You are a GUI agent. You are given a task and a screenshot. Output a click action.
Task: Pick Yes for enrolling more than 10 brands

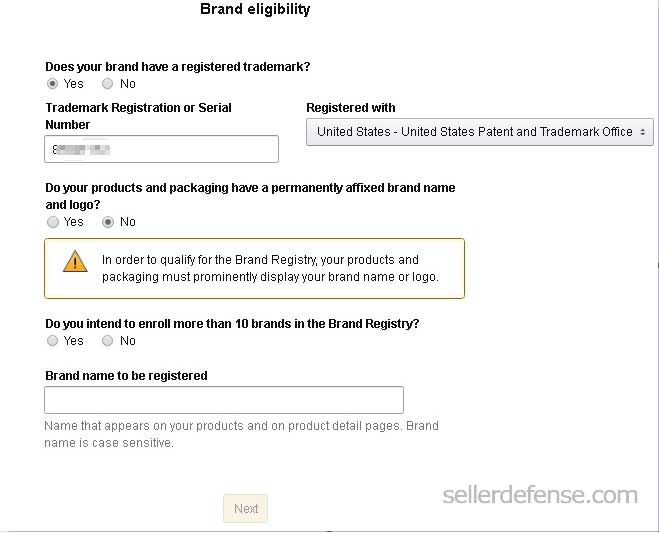coord(53,341)
